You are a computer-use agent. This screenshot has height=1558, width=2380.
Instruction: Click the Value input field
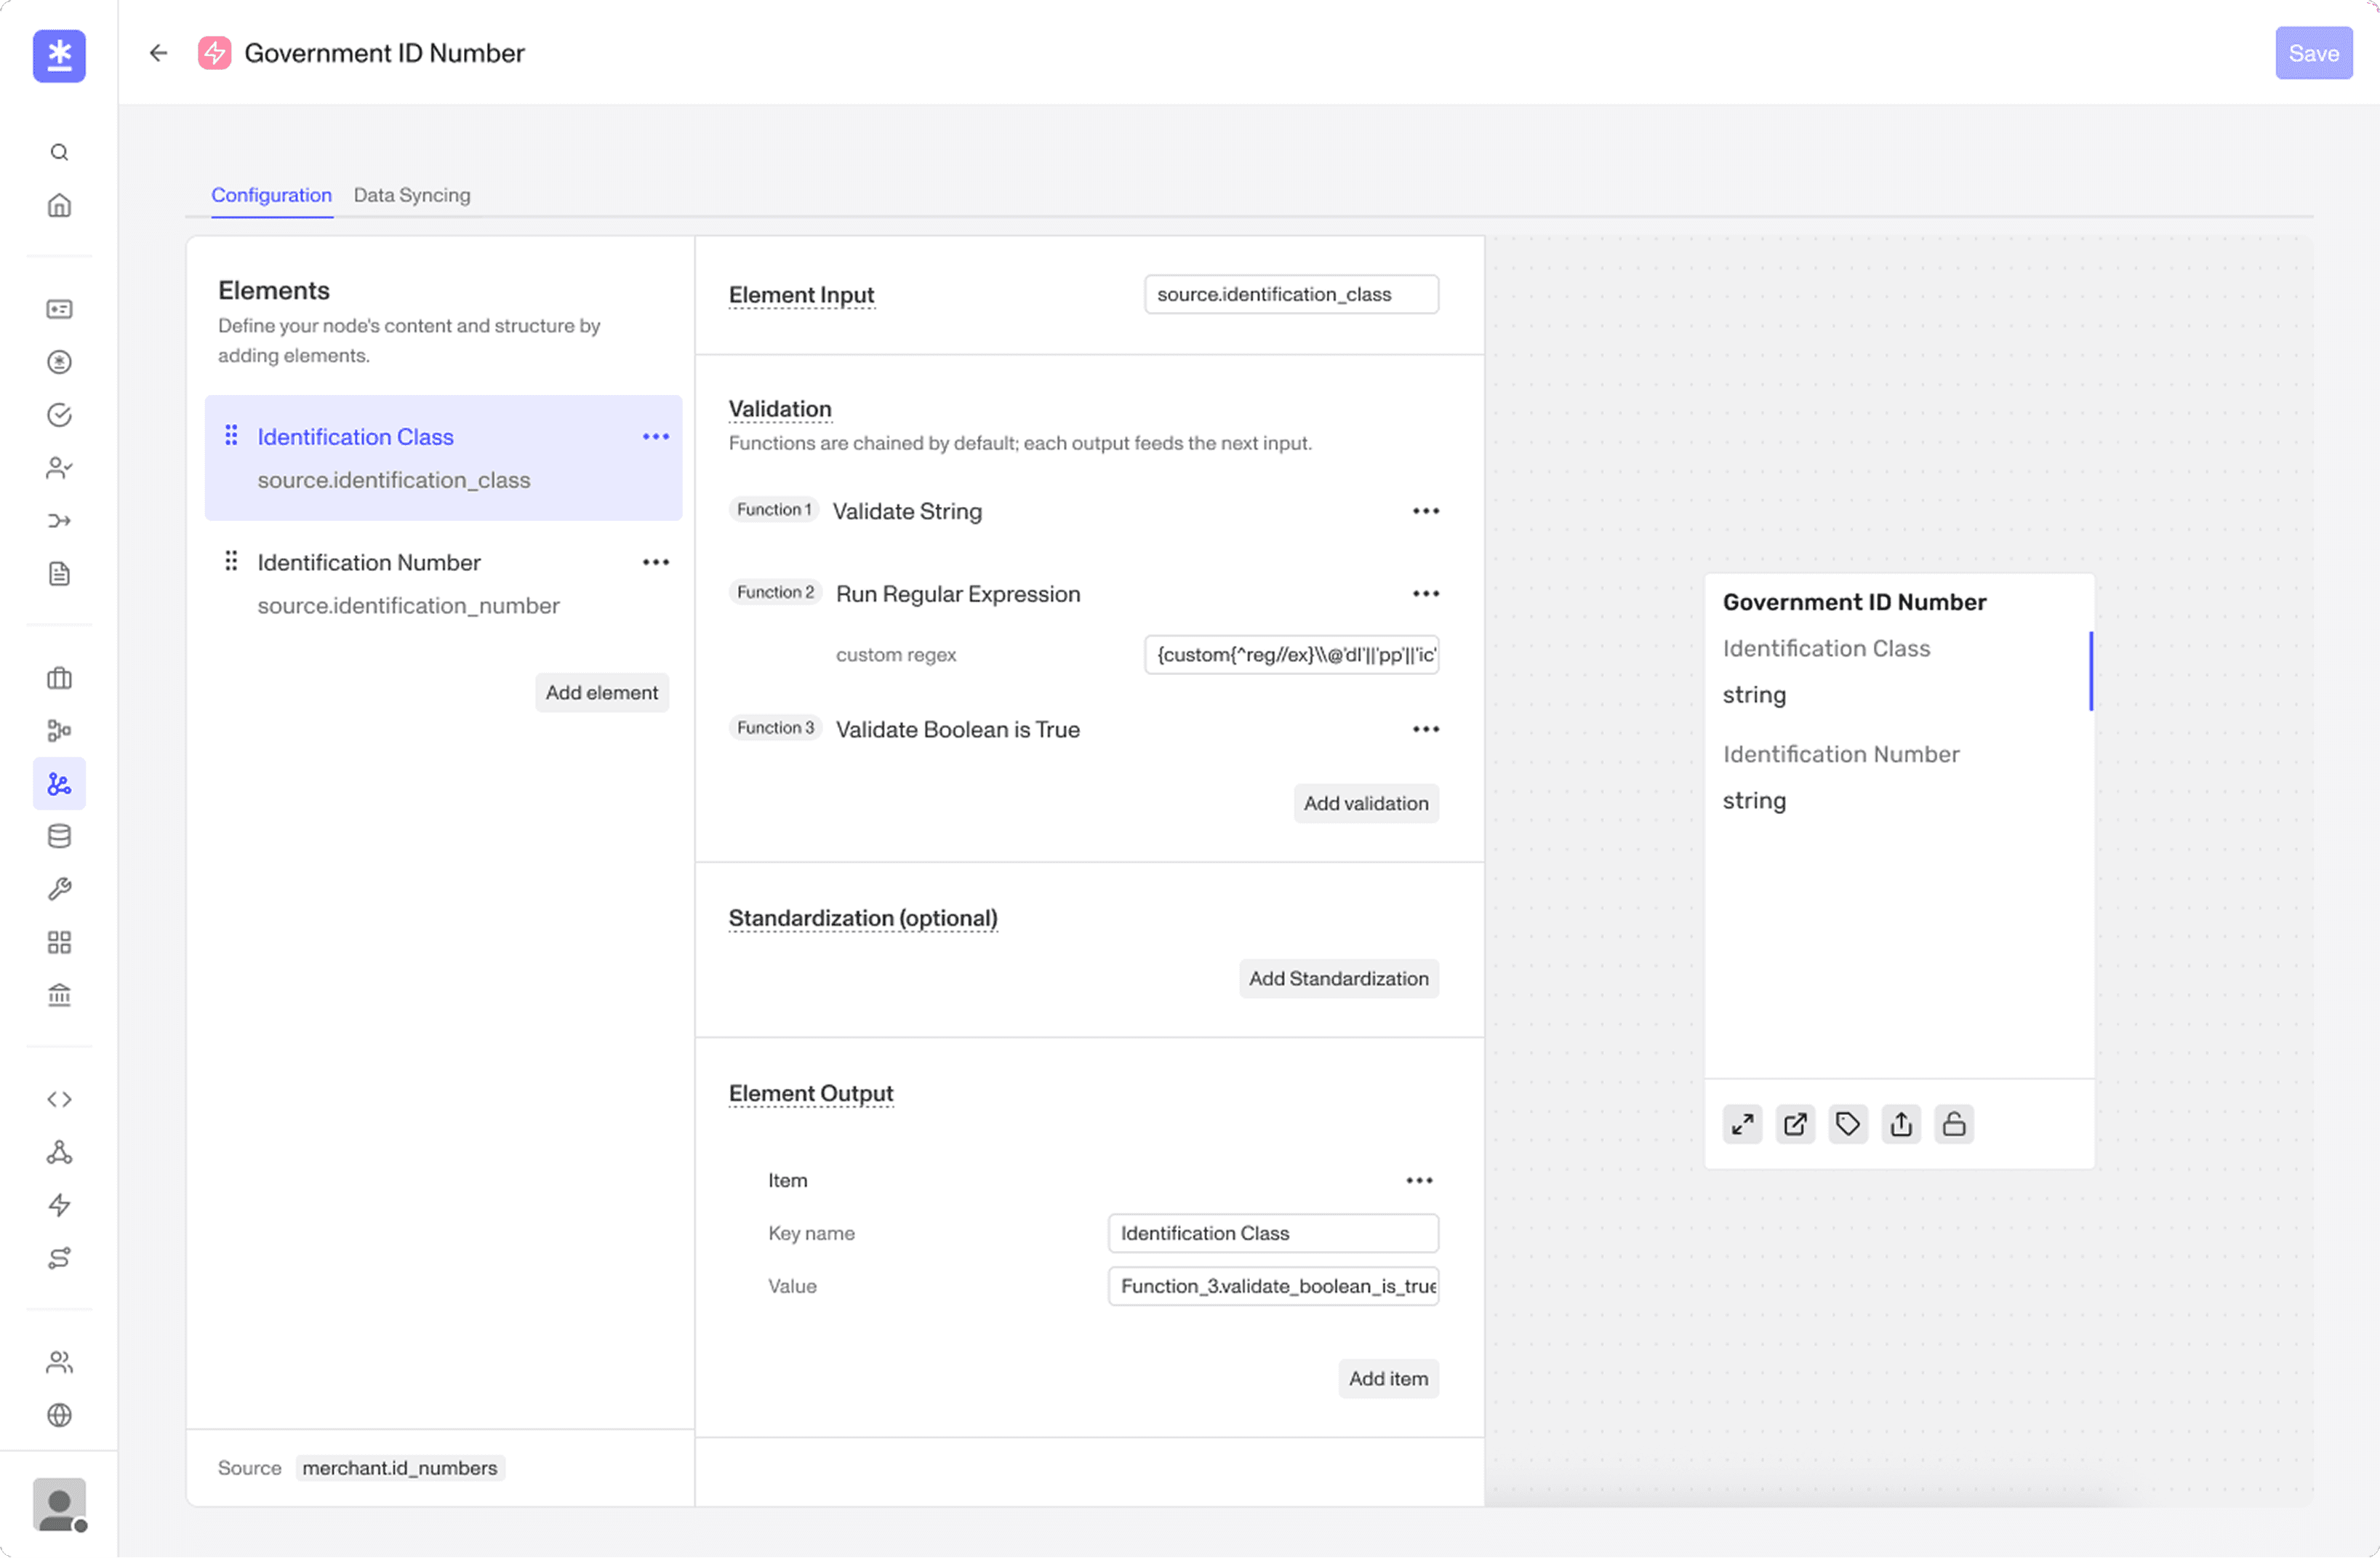click(x=1273, y=1287)
